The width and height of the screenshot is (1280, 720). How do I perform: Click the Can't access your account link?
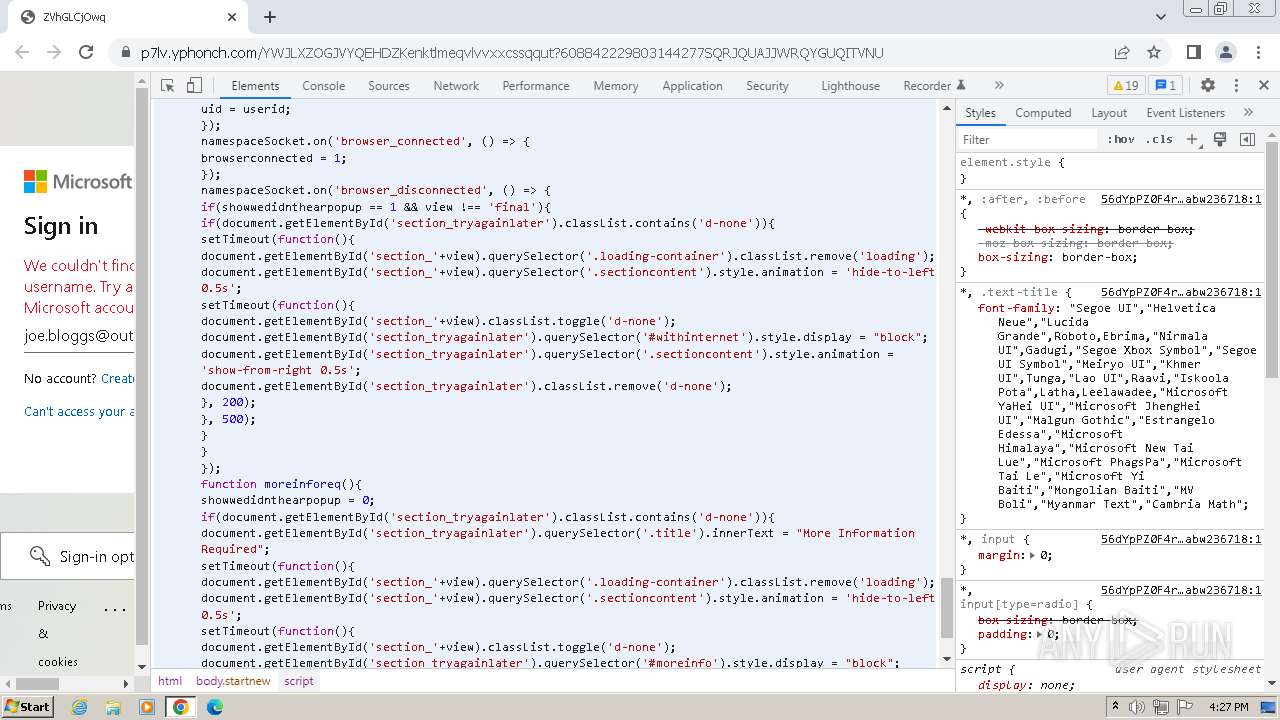click(x=79, y=411)
